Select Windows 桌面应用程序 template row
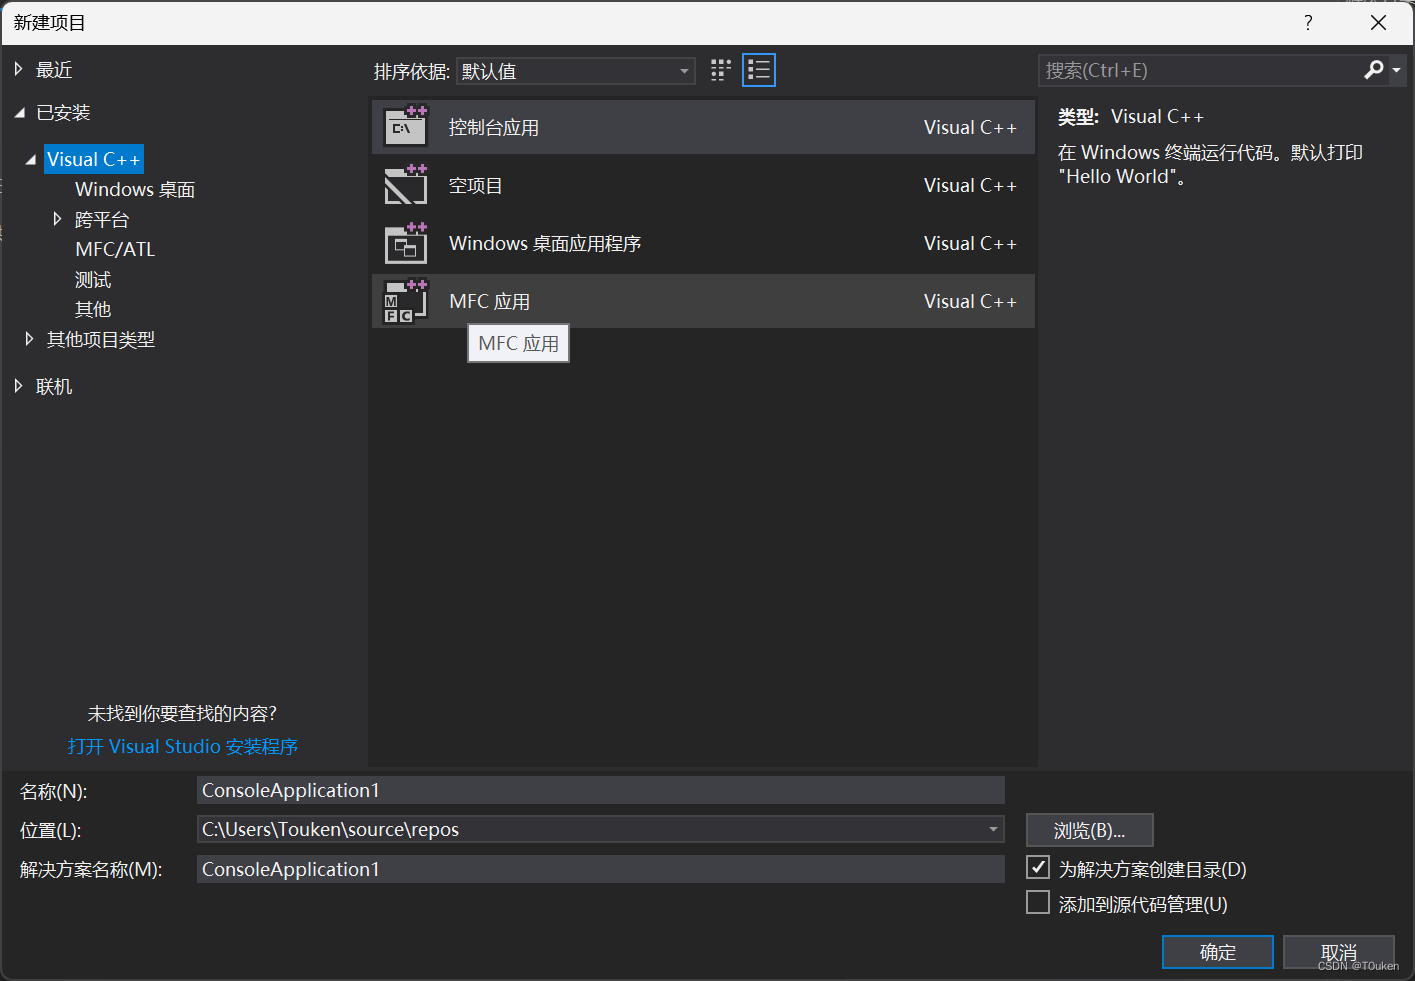 click(703, 243)
